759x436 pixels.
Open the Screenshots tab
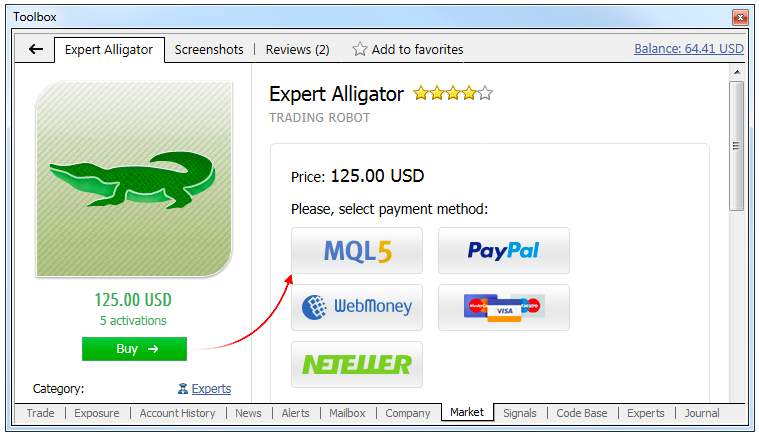(x=209, y=49)
